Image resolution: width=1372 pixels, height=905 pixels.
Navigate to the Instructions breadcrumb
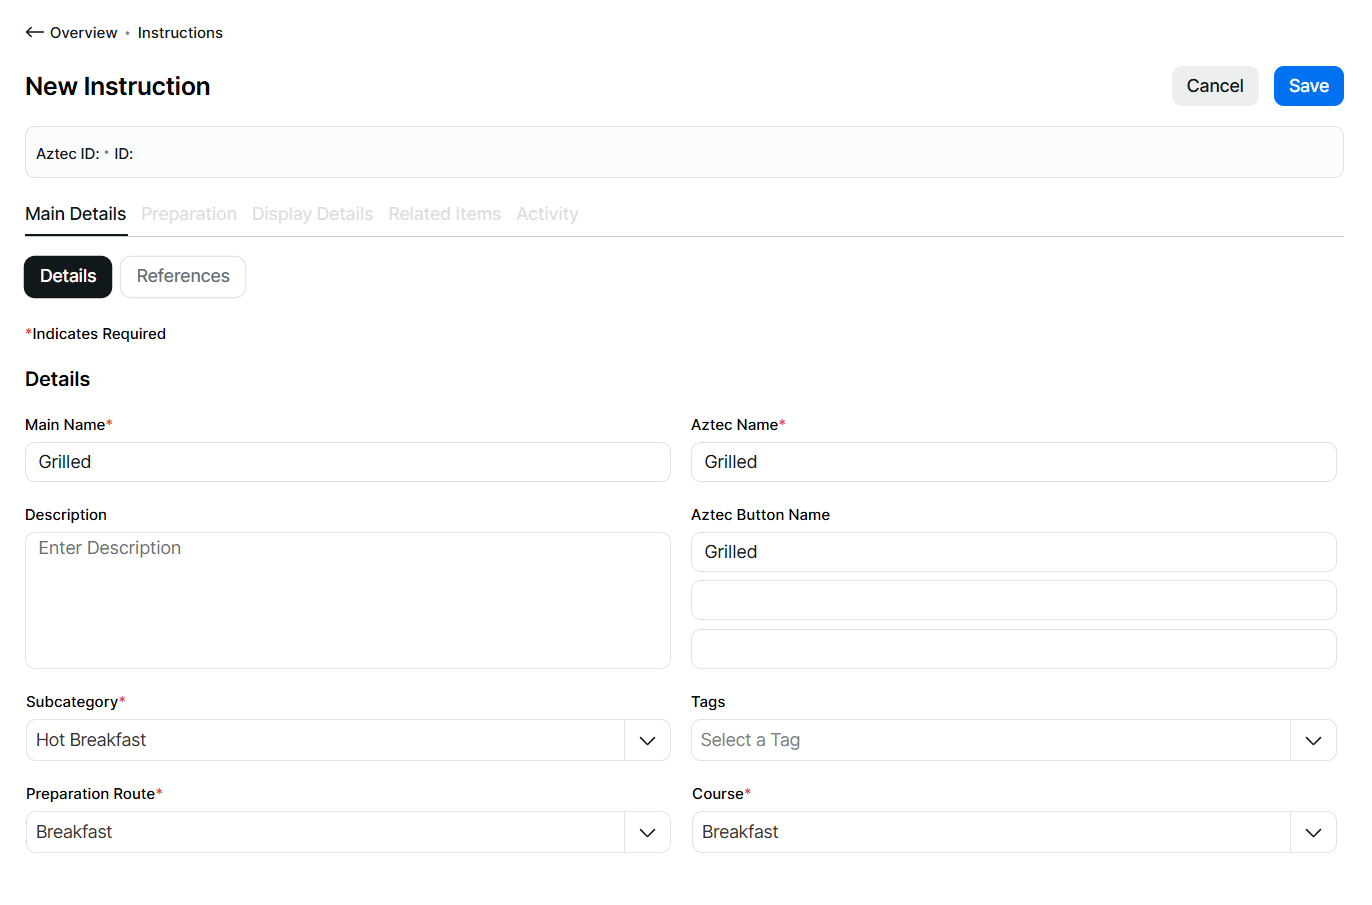(x=180, y=33)
